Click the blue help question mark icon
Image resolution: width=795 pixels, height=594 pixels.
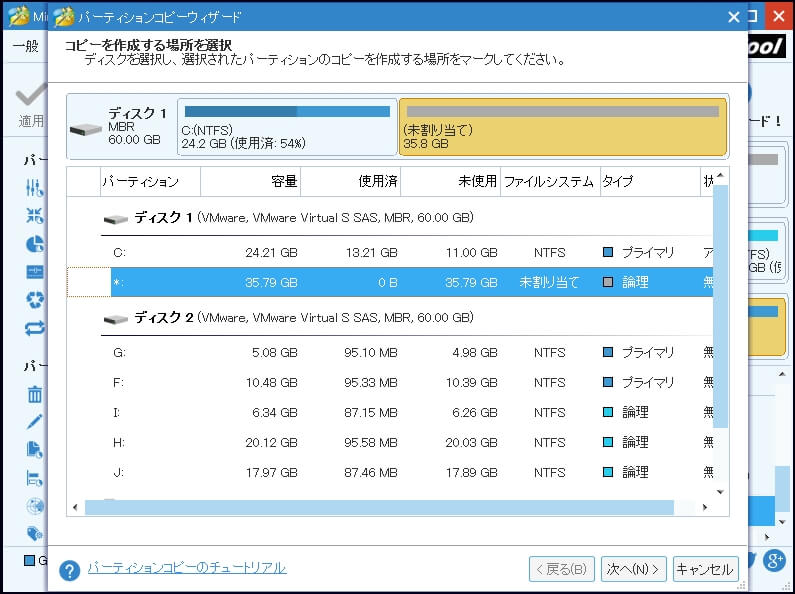pos(69,570)
